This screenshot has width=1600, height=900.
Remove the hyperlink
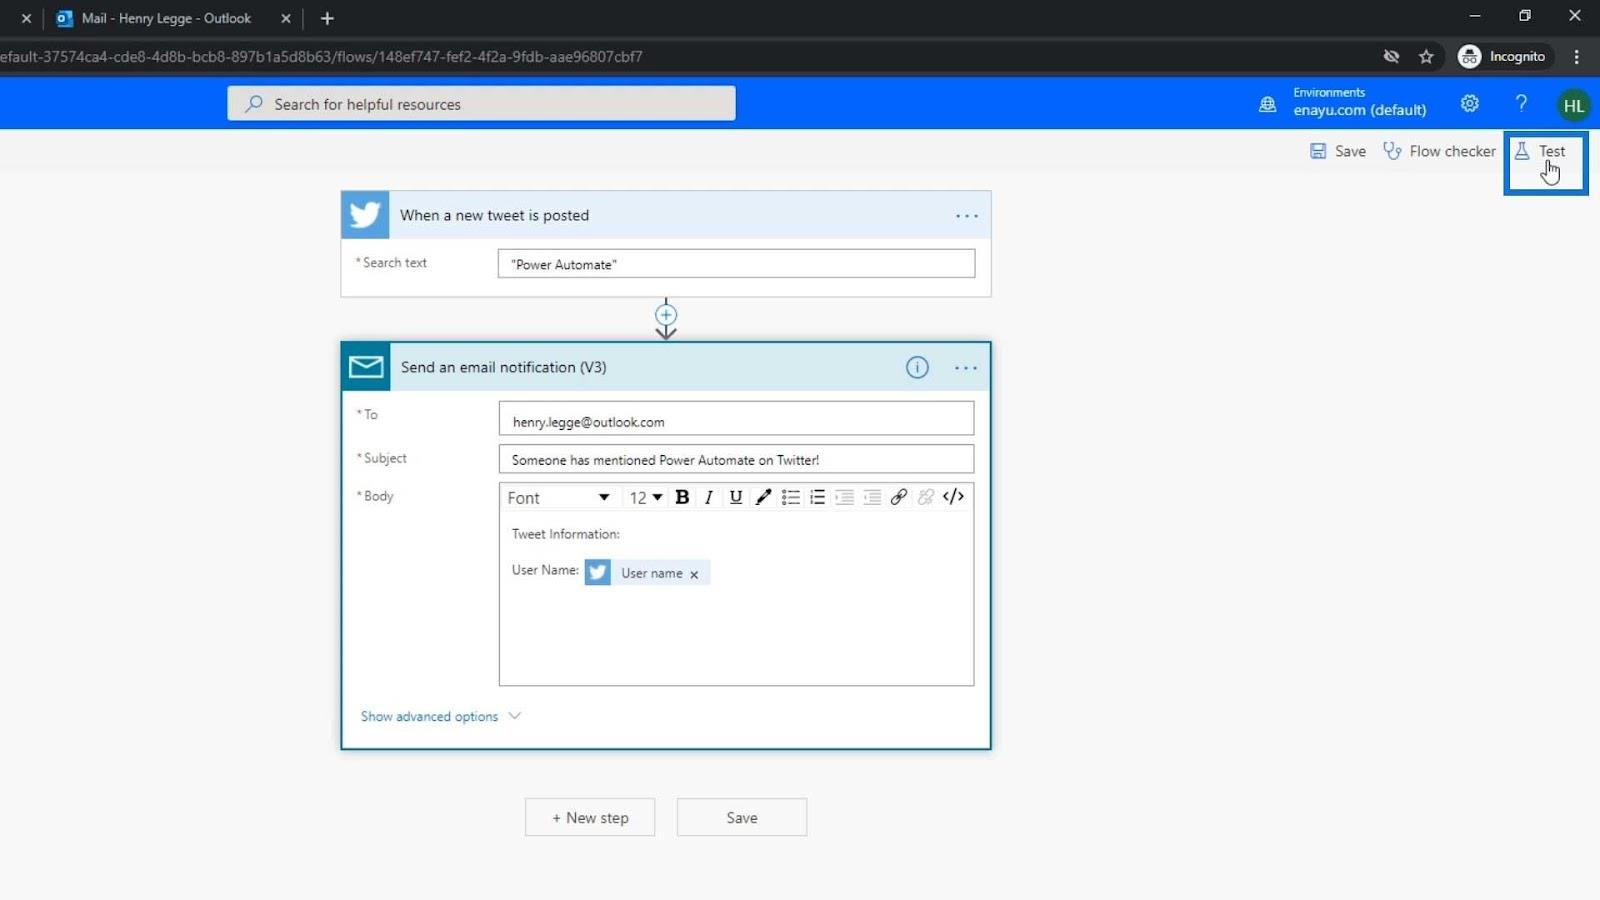(926, 497)
